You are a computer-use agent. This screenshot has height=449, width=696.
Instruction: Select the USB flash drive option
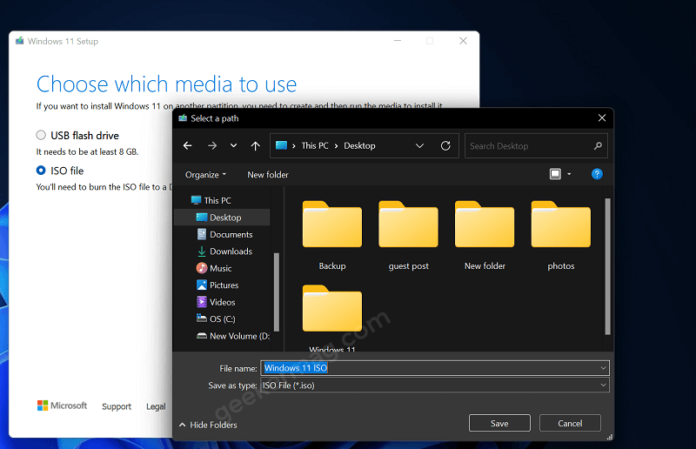click(x=41, y=135)
